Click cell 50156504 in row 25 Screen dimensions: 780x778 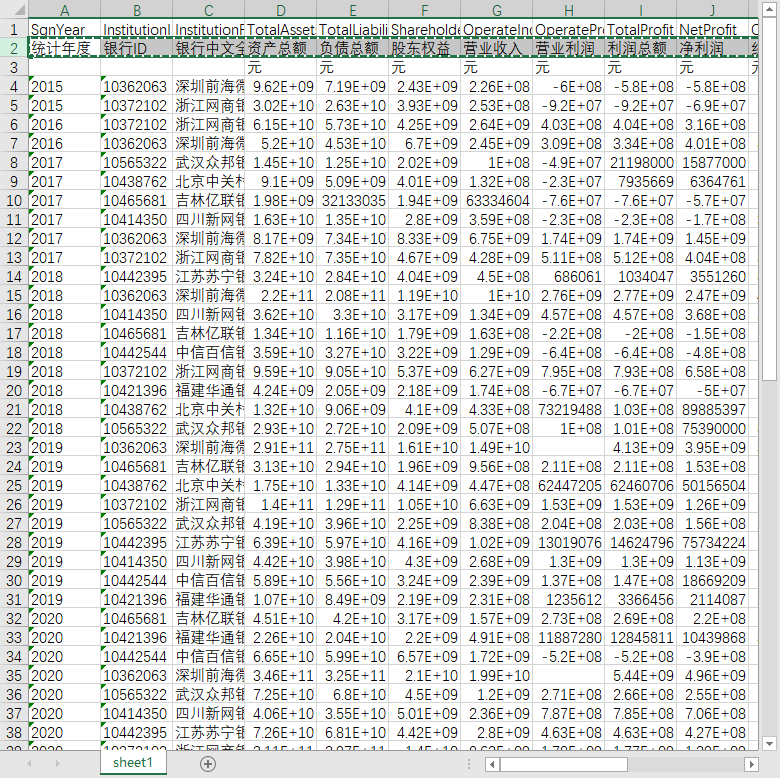point(713,486)
